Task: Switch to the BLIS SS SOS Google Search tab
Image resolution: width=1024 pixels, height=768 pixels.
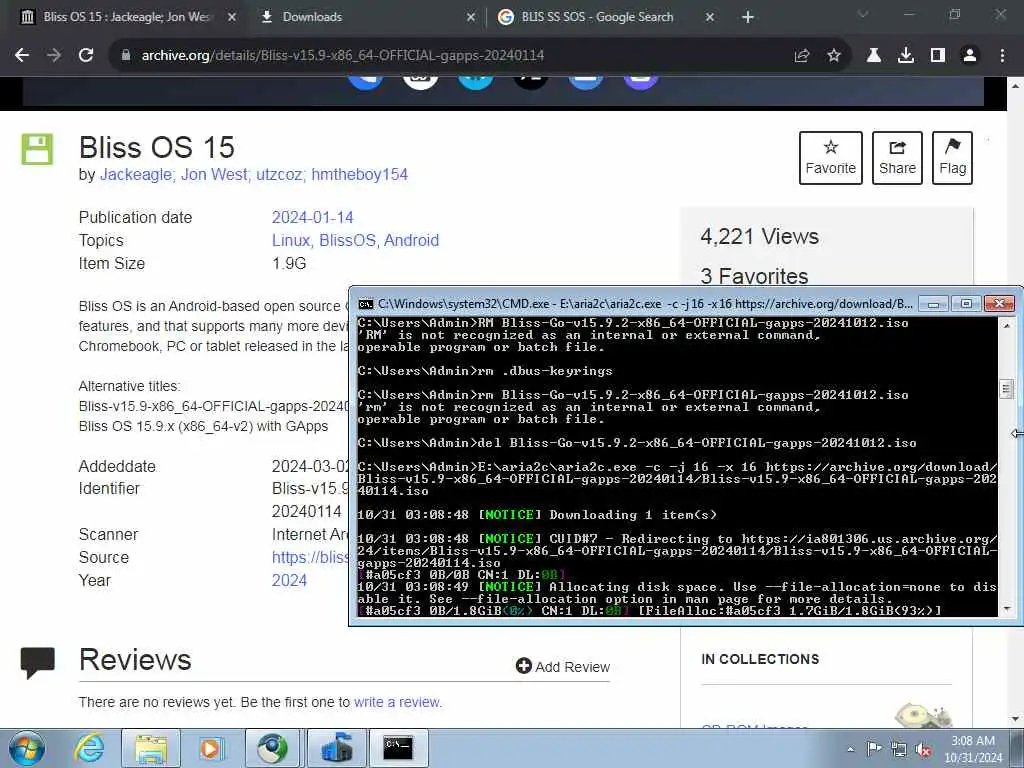Action: pyautogui.click(x=605, y=17)
